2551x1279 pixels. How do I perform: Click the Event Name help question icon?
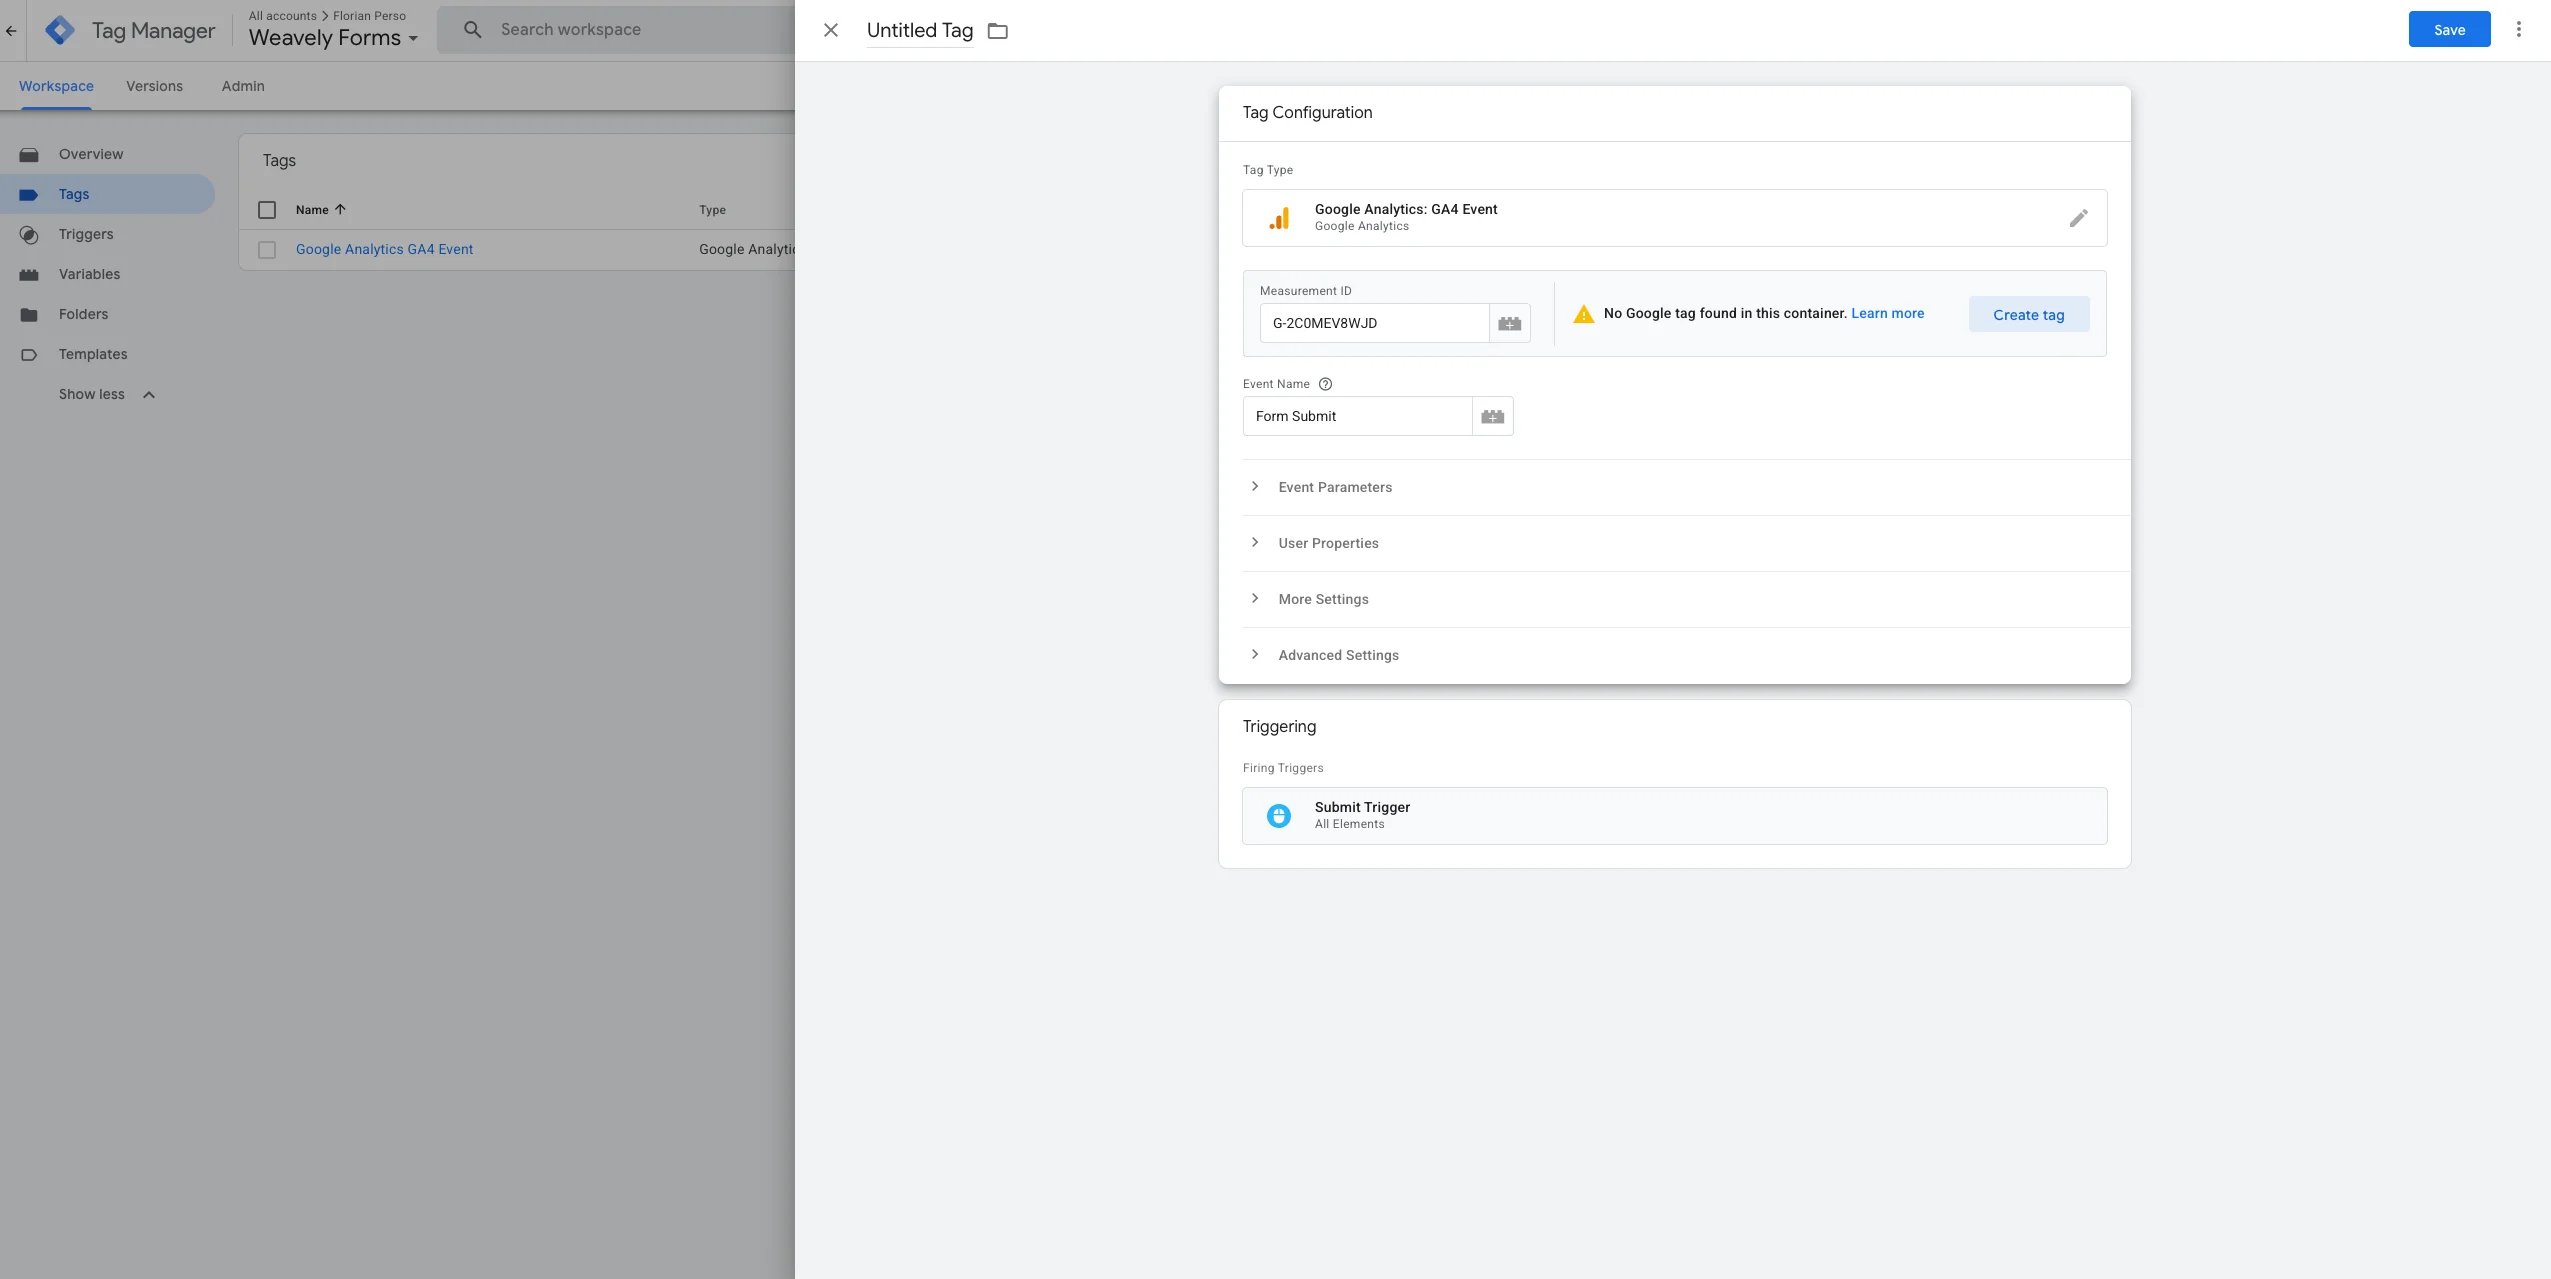coord(1325,384)
